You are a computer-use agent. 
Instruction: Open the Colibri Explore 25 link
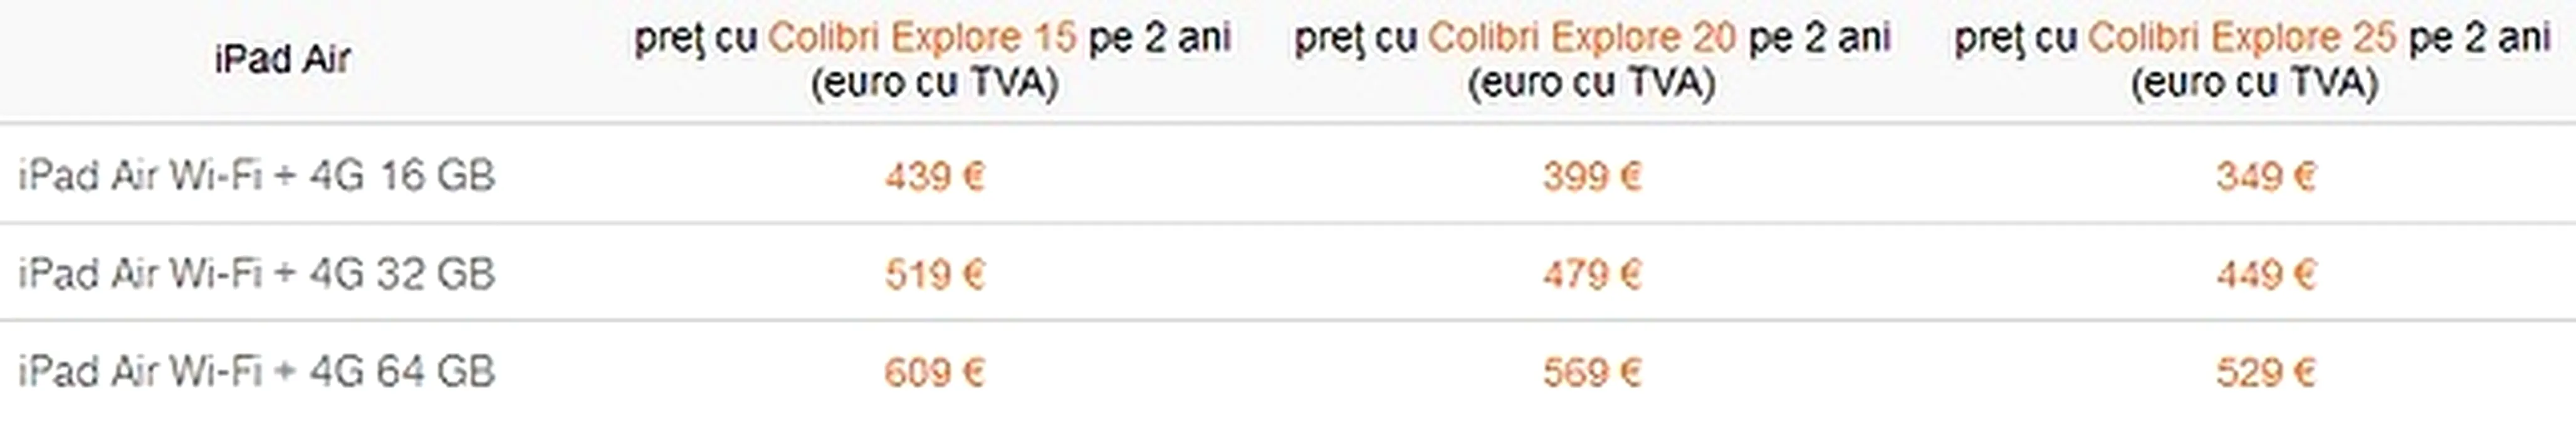(2241, 38)
